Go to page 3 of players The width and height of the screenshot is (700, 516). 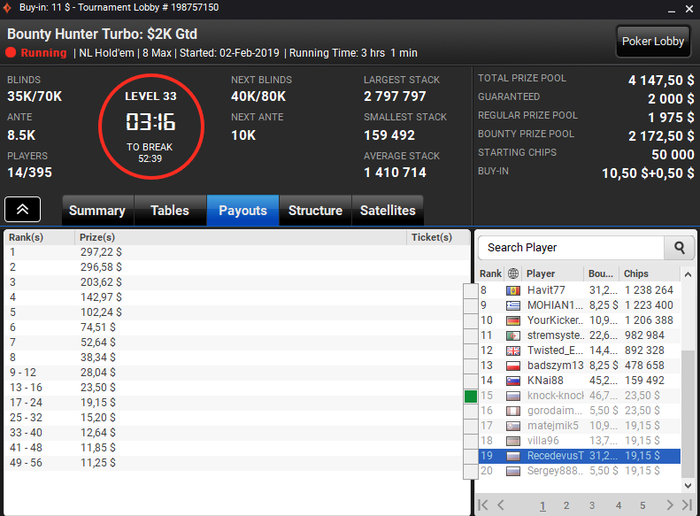click(x=592, y=505)
